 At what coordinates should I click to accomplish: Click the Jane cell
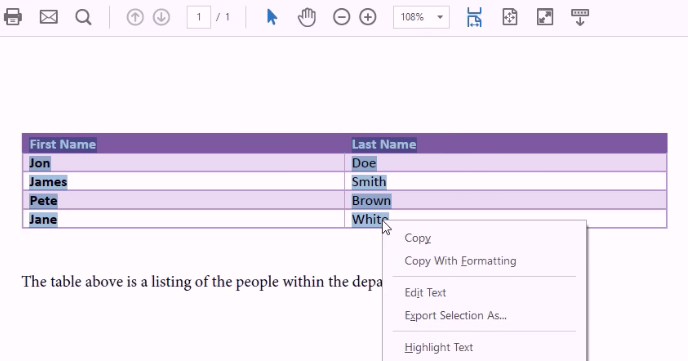[183, 219]
